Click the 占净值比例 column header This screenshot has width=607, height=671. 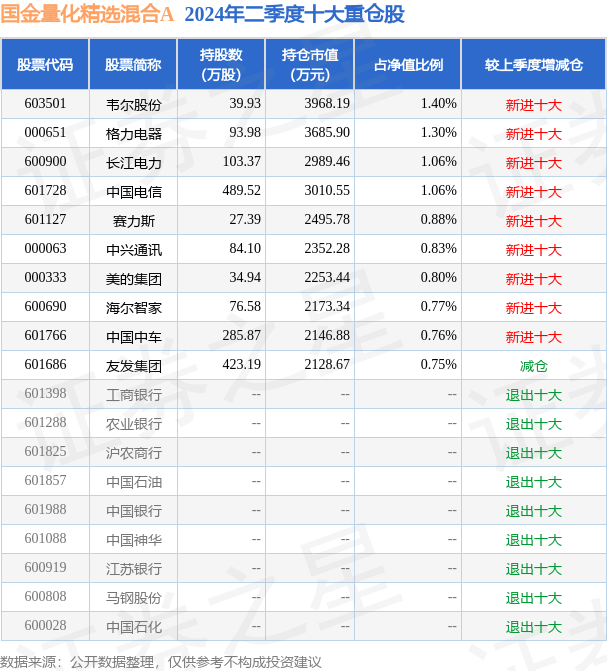[408, 65]
